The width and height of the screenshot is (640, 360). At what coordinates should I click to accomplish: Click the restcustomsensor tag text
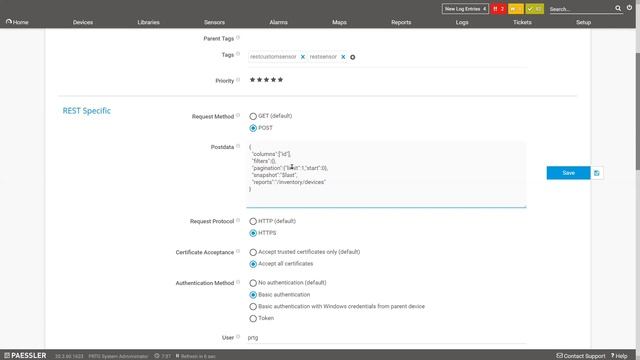273,57
